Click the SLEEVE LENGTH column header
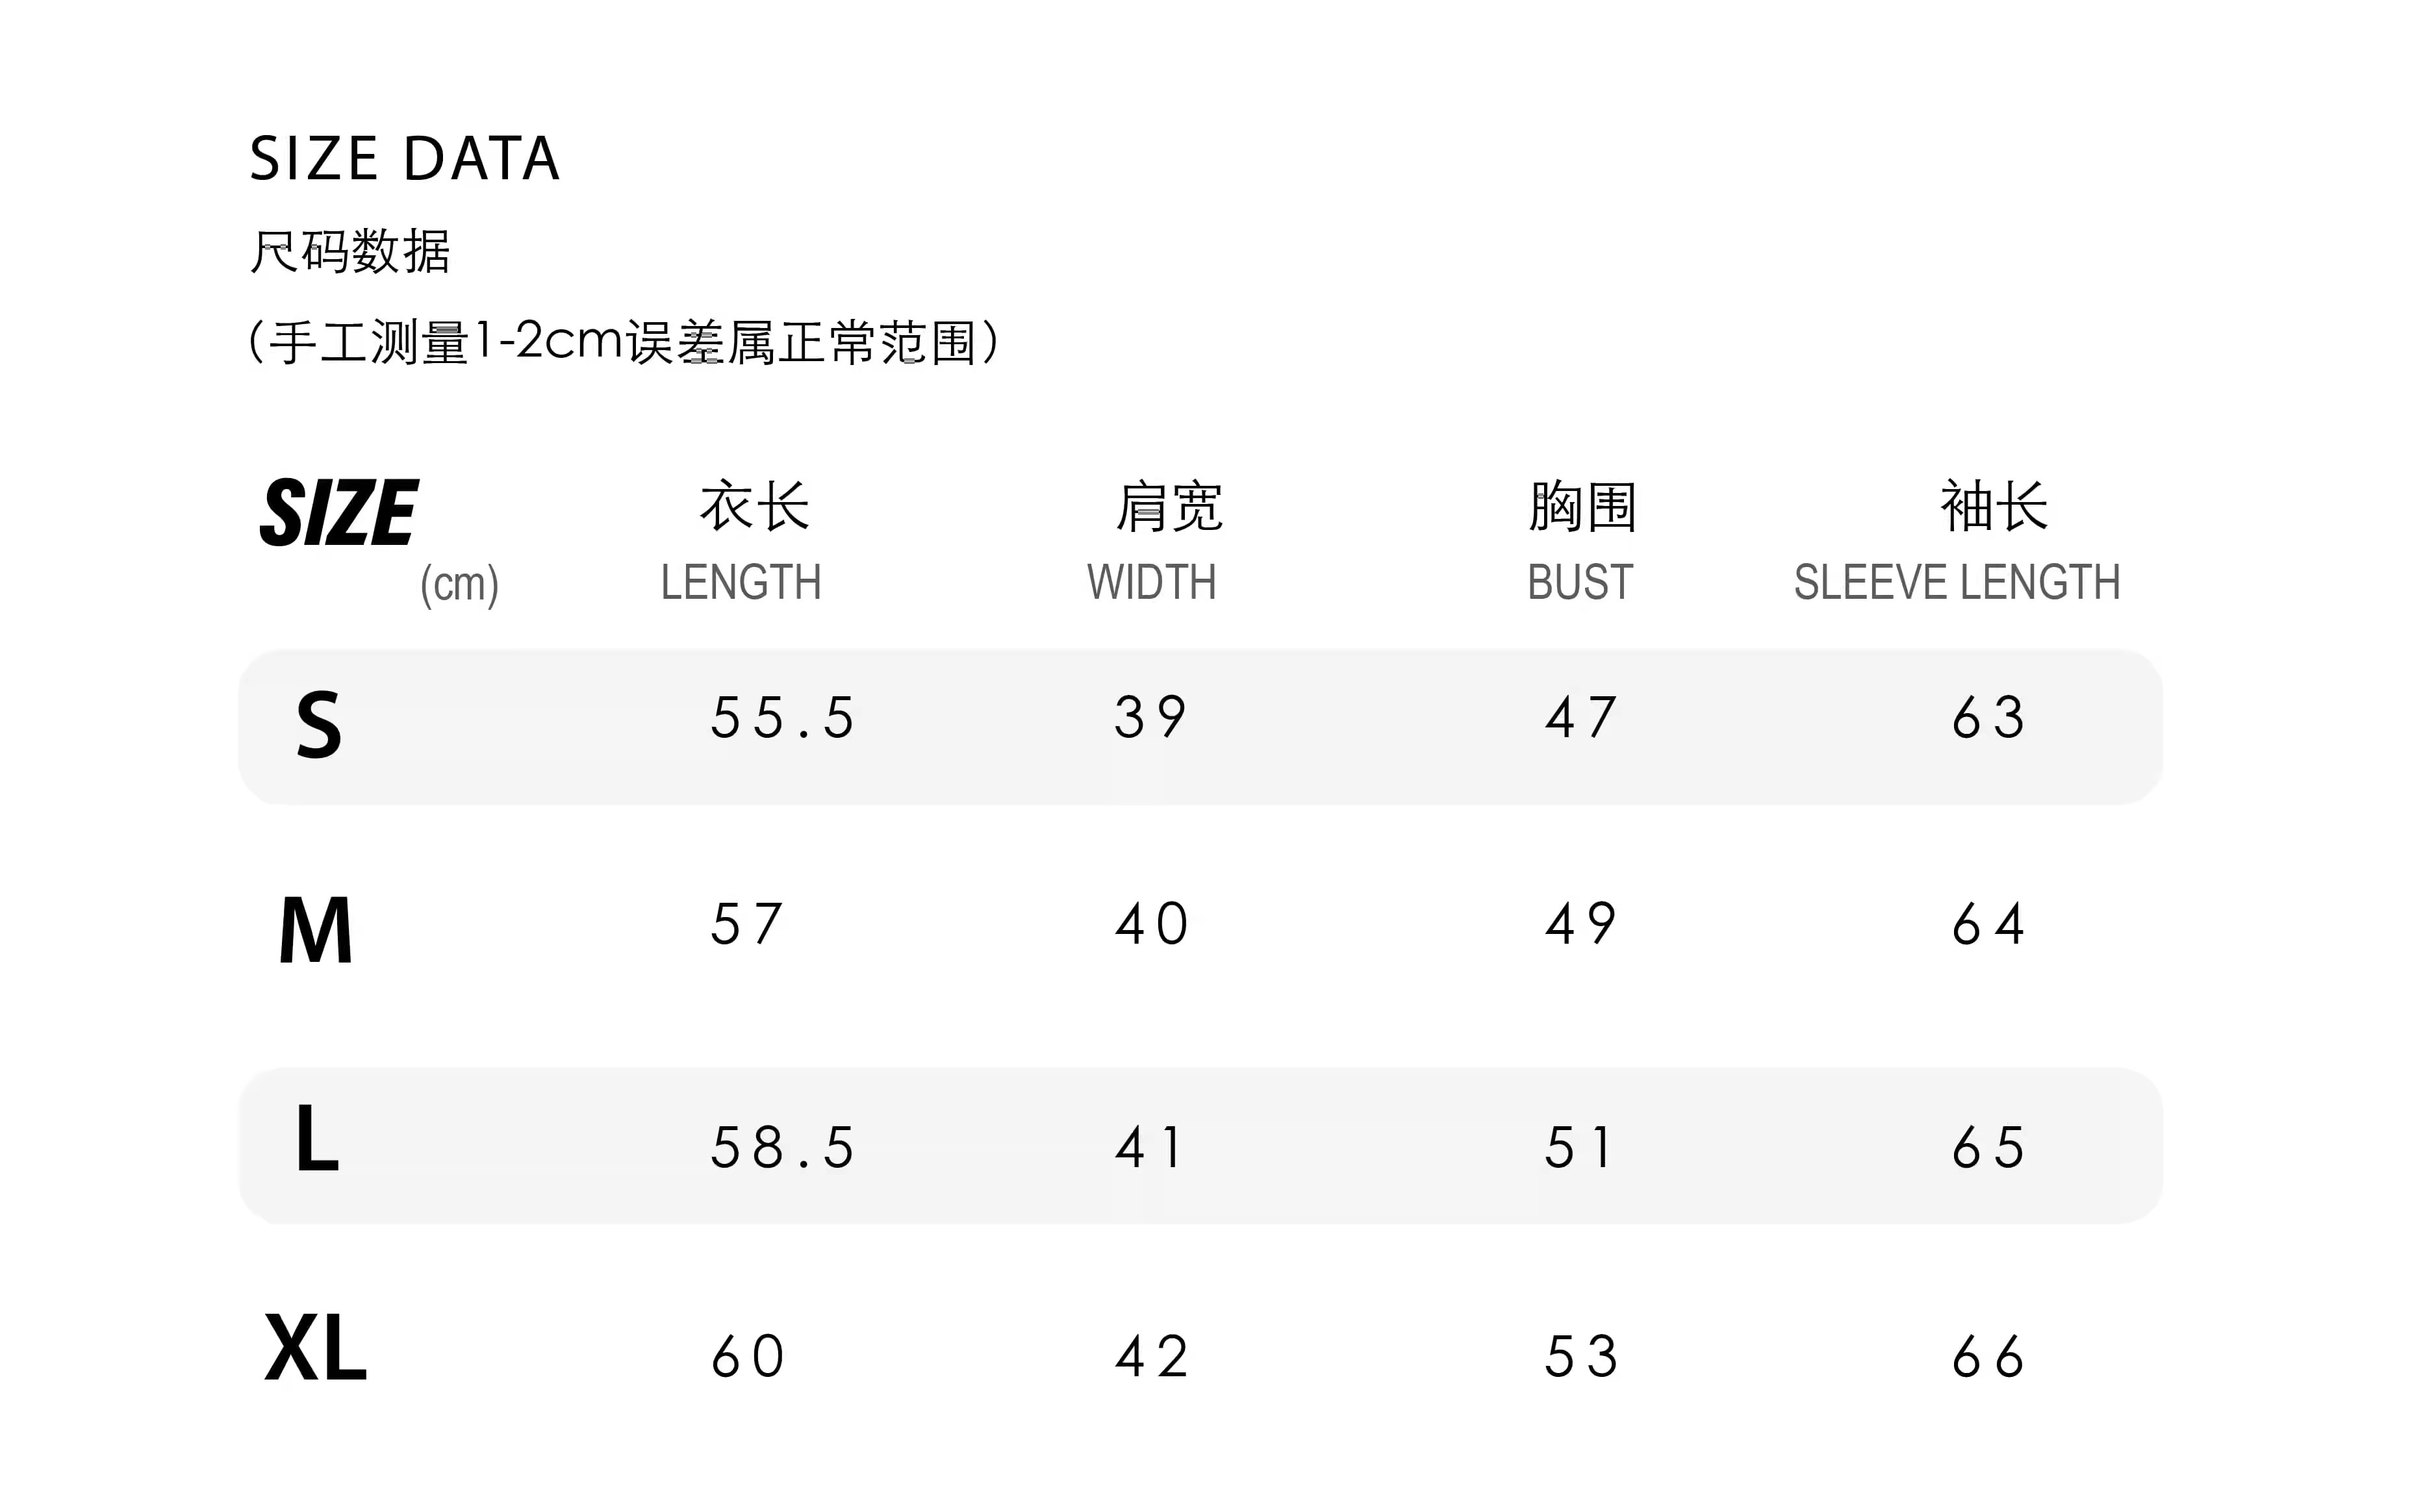2436x1512 pixels. click(1957, 582)
